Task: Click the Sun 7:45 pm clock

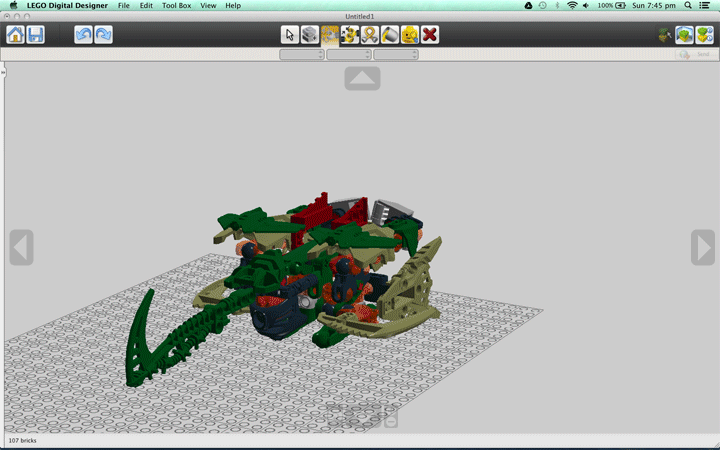Action: pos(653,6)
